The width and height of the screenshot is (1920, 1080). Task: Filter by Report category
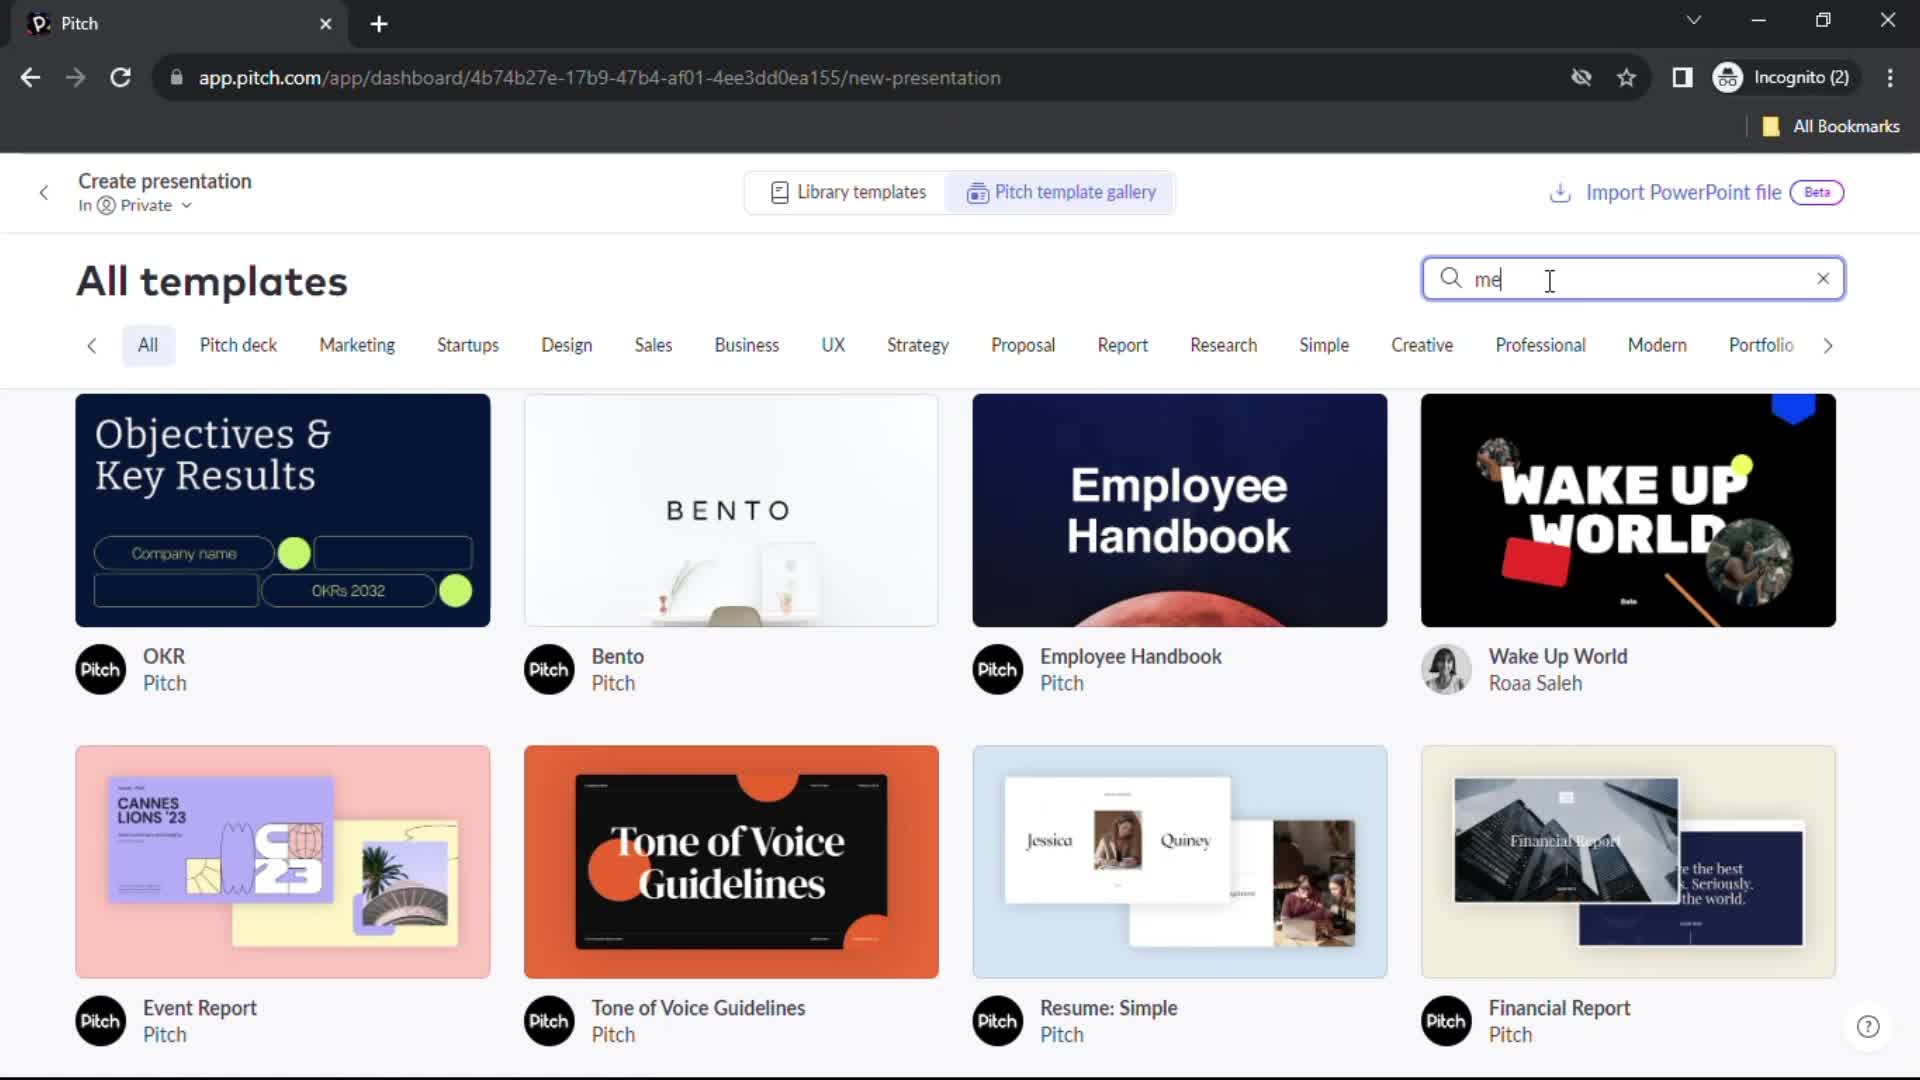coord(1123,345)
